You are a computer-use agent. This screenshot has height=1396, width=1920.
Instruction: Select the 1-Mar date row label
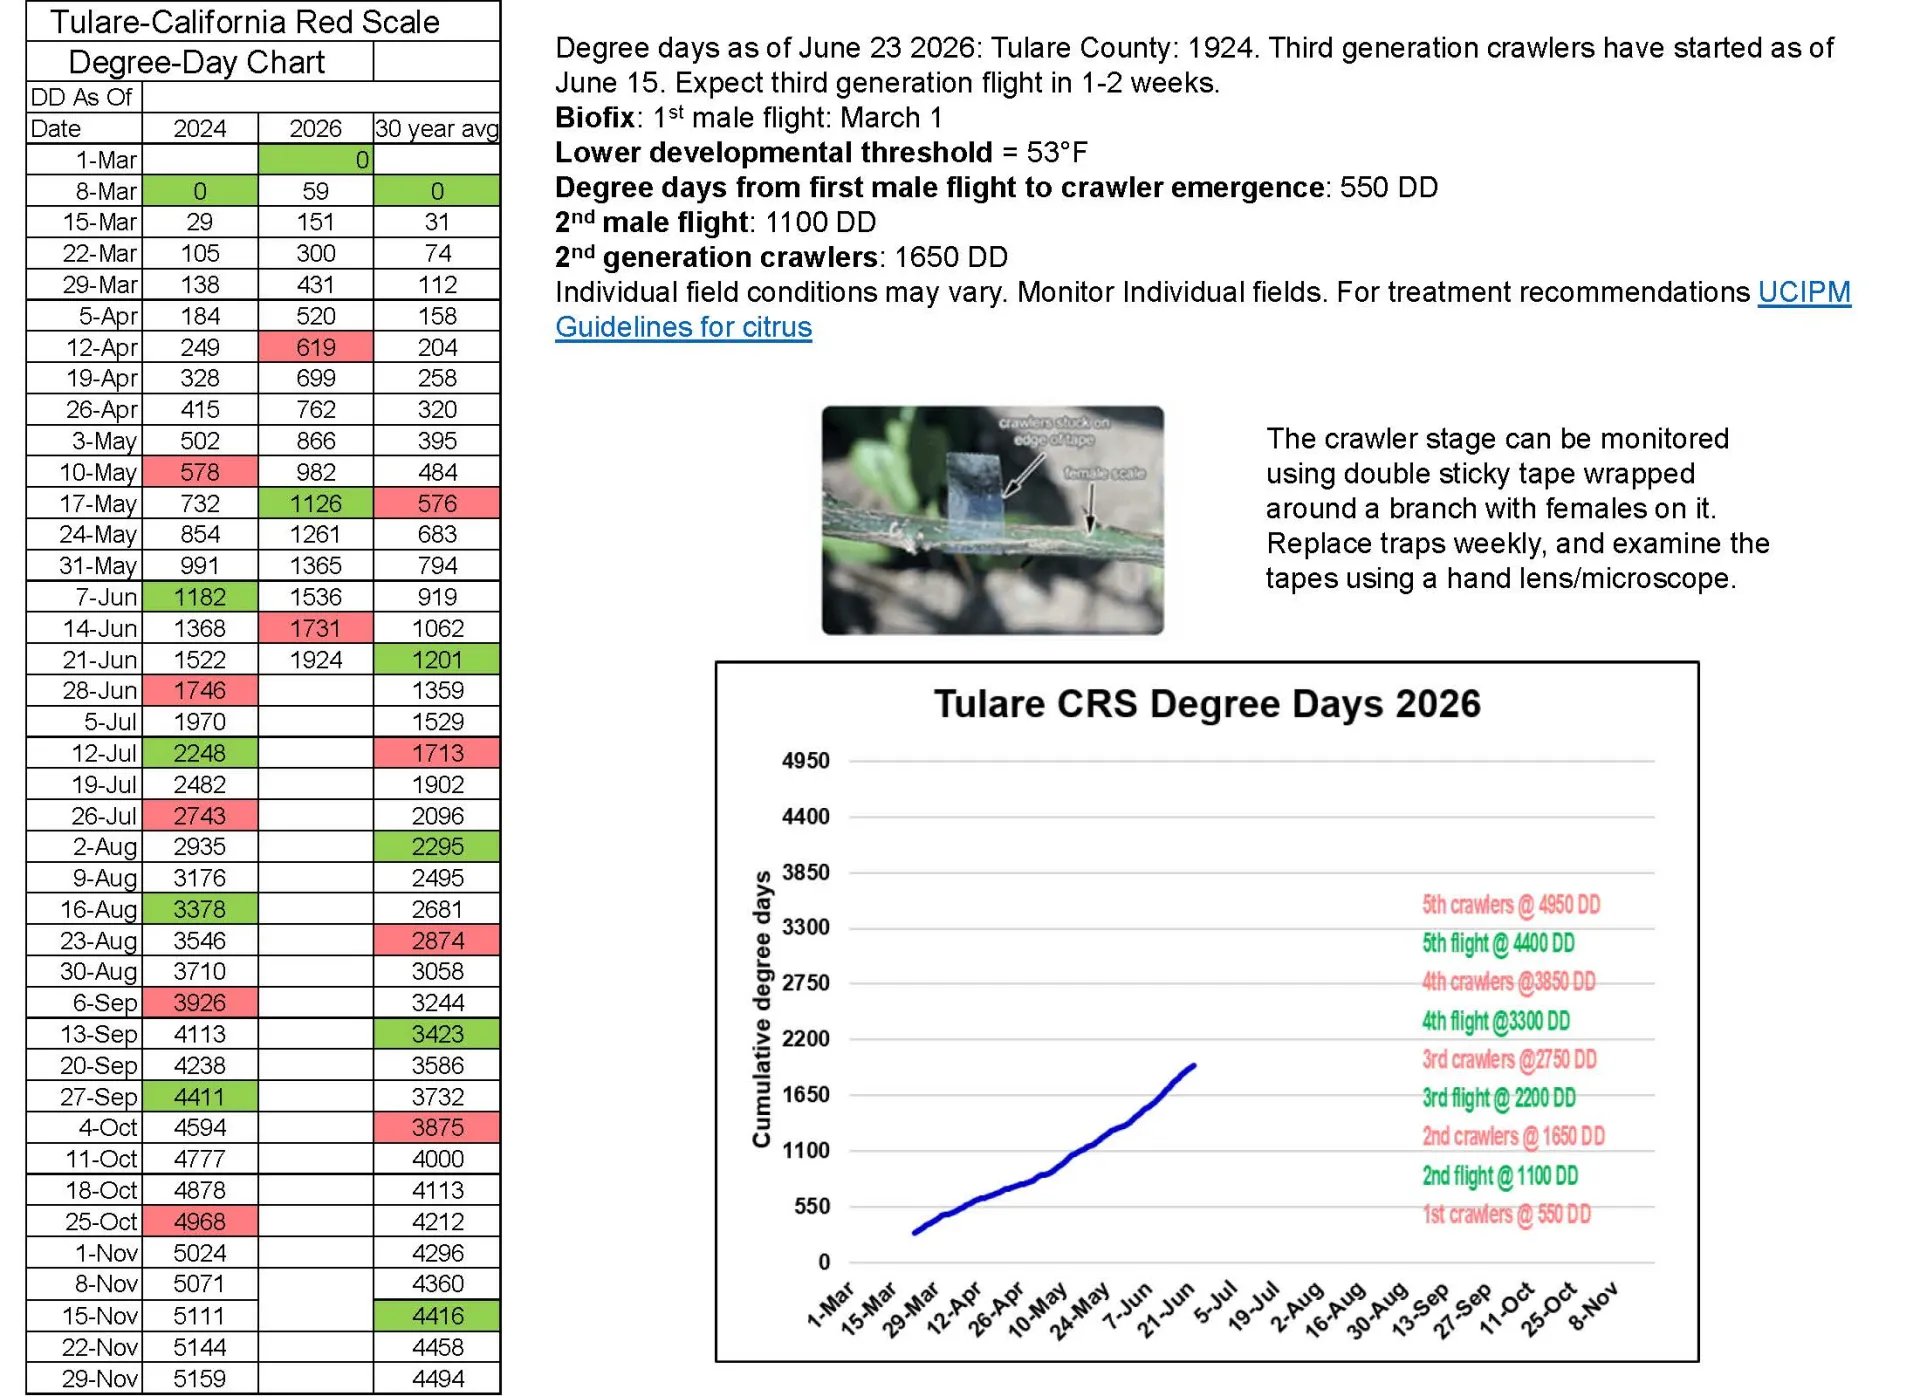click(84, 159)
